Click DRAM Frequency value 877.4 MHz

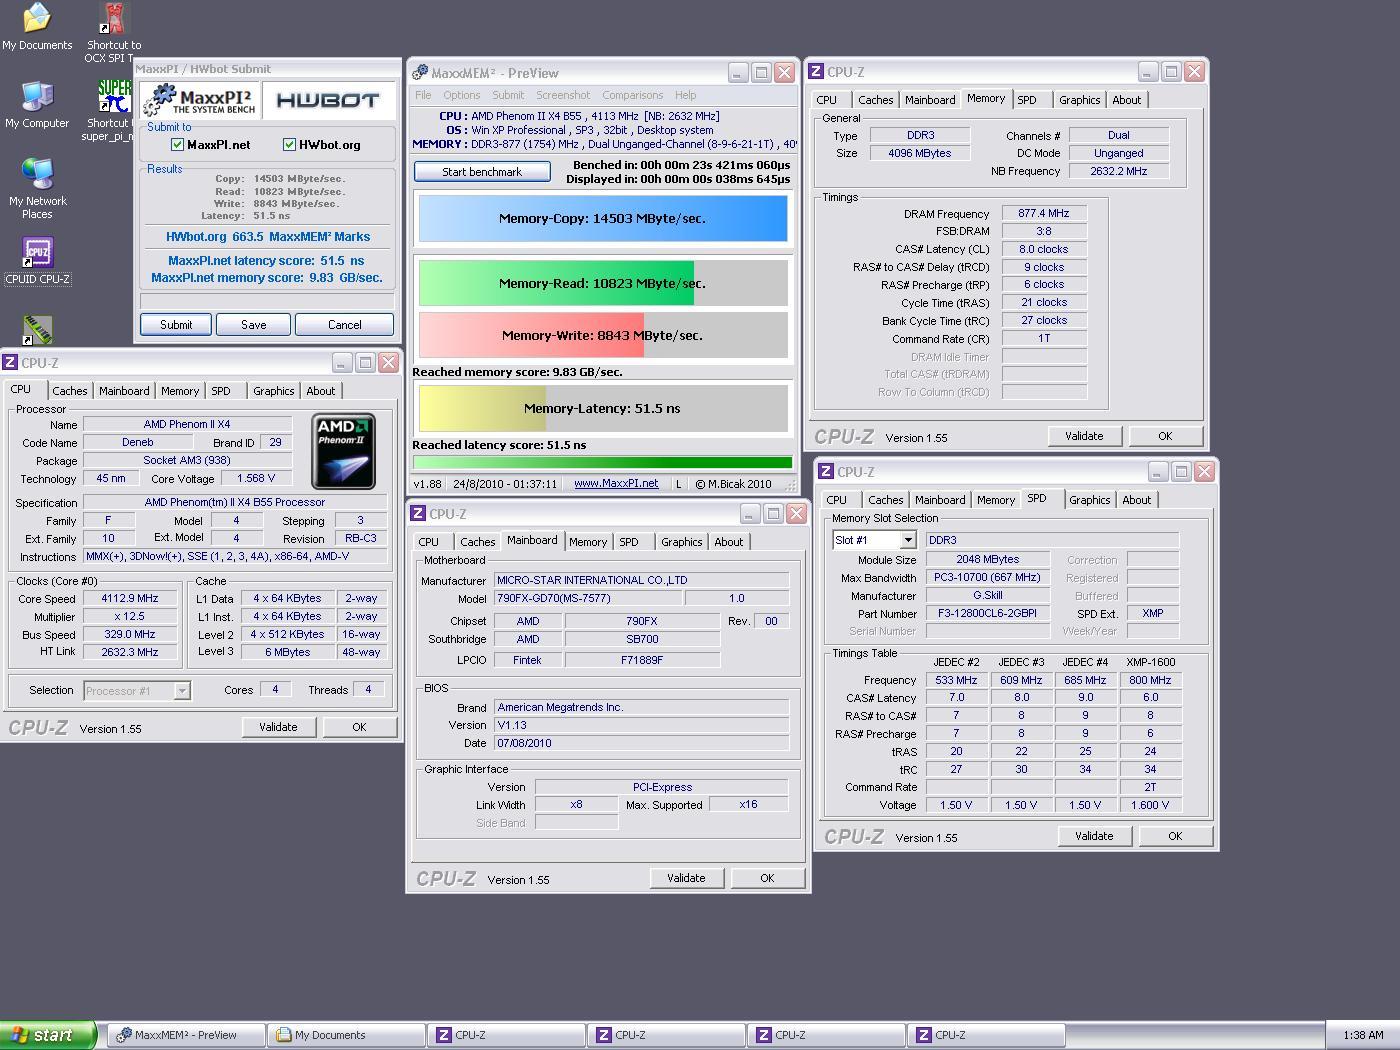1044,213
